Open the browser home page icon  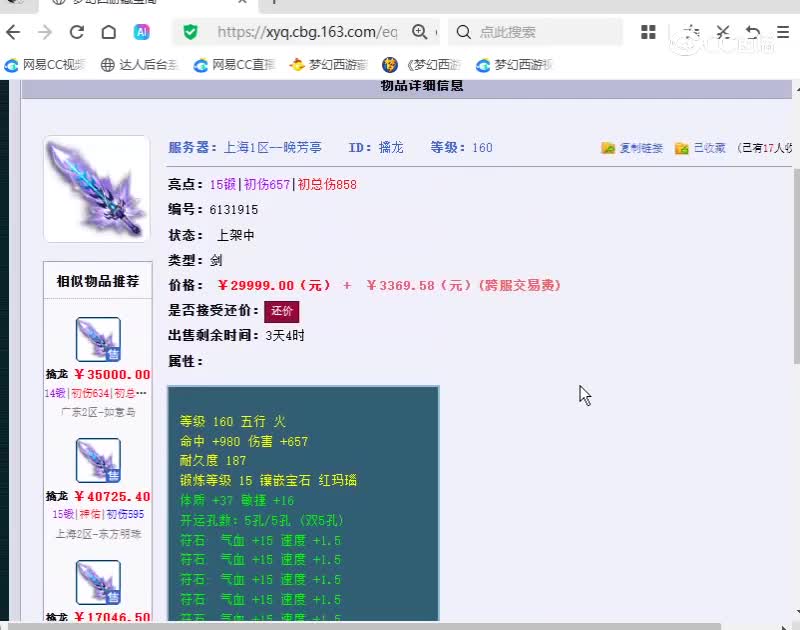109,32
